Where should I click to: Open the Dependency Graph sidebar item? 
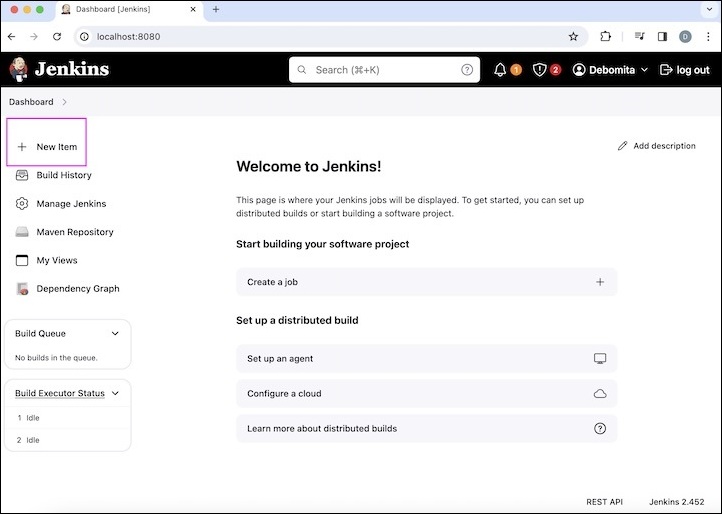[78, 289]
